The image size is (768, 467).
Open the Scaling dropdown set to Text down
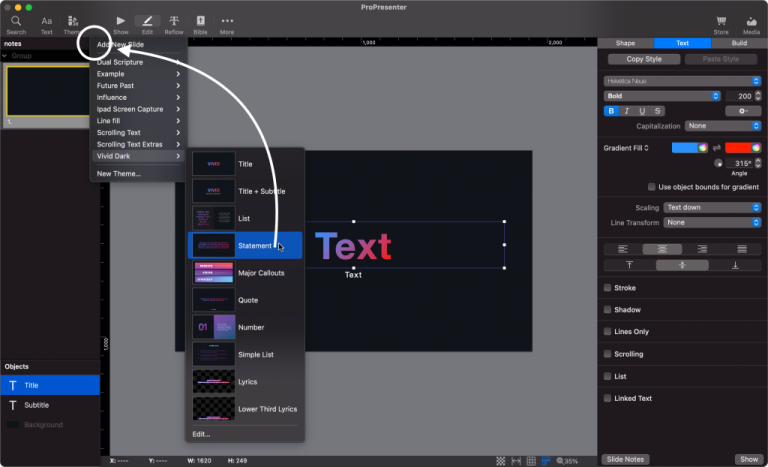713,207
